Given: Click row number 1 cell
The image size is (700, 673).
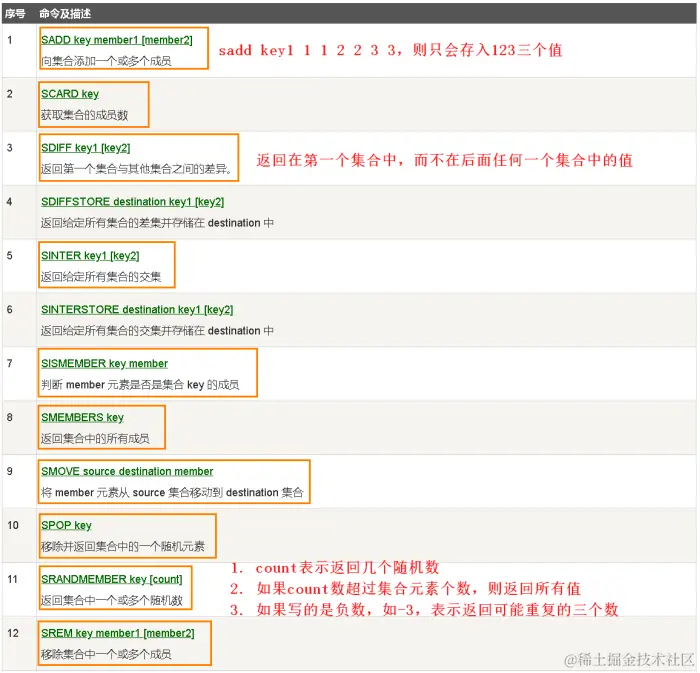Looking at the screenshot, I should pyautogui.click(x=20, y=50).
